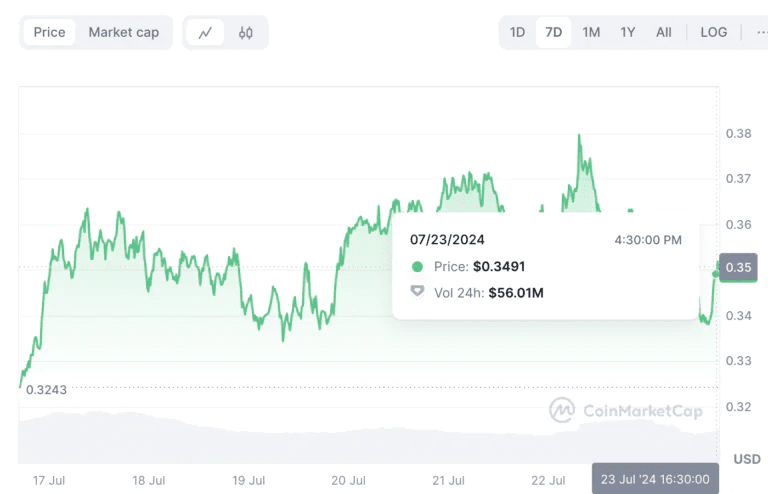Screen dimensions: 768x494
Task: Click the USD currency label
Action: tap(746, 459)
